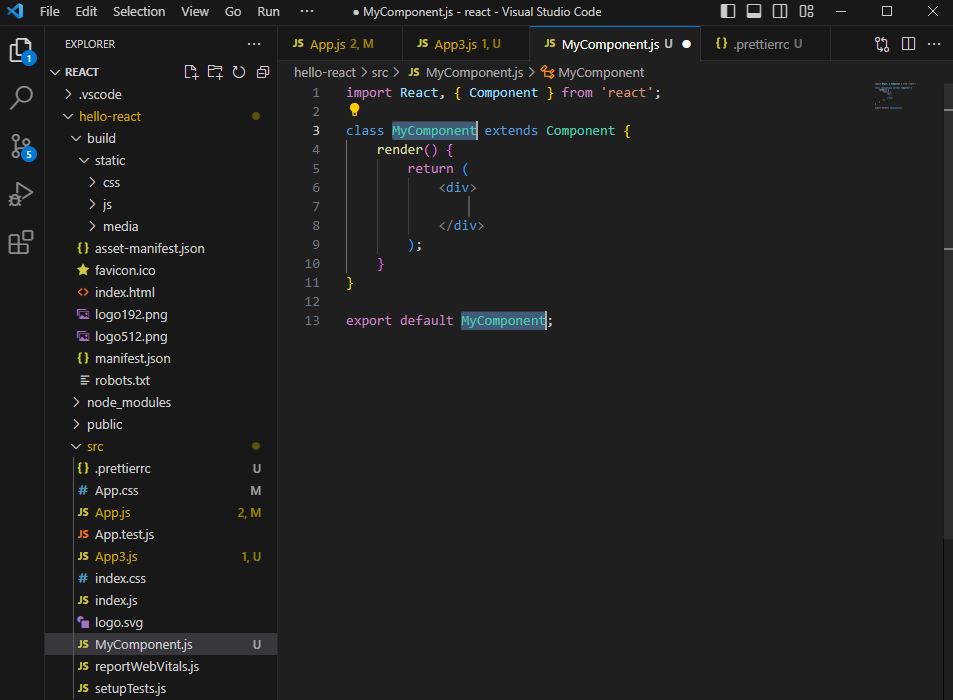Click the editor minimap preview
Screen dimensions: 953x700
click(x=895, y=96)
